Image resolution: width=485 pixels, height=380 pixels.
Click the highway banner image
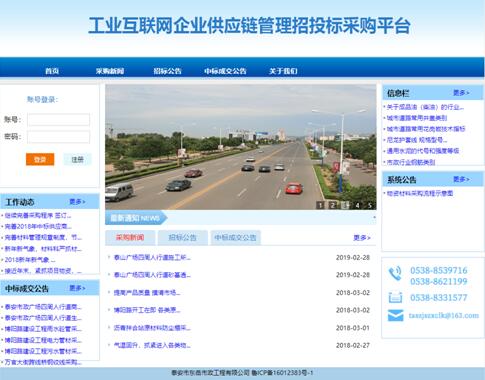tap(241, 147)
